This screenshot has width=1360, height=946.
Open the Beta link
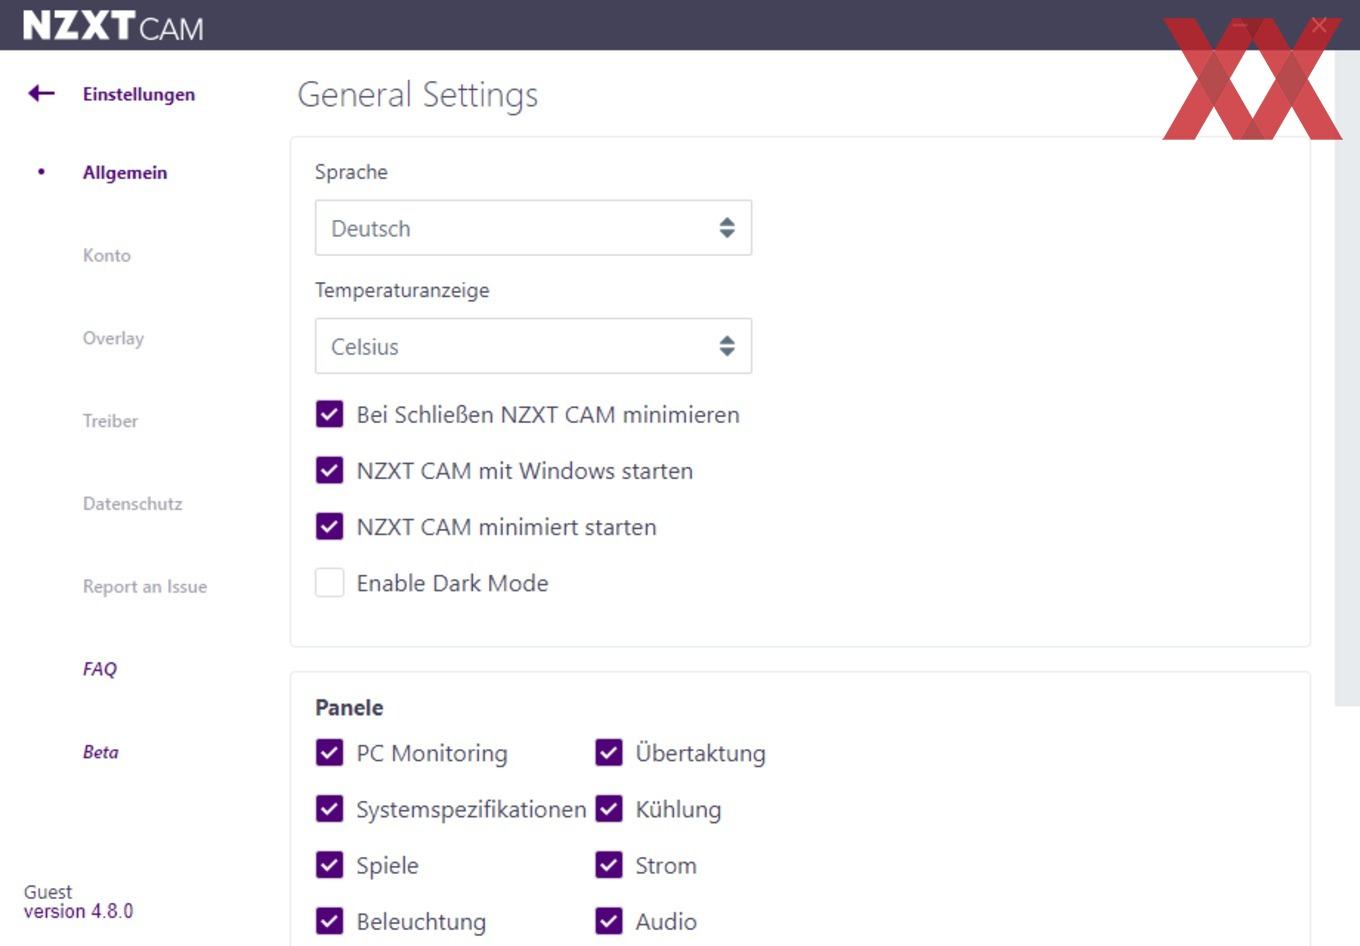coord(101,752)
